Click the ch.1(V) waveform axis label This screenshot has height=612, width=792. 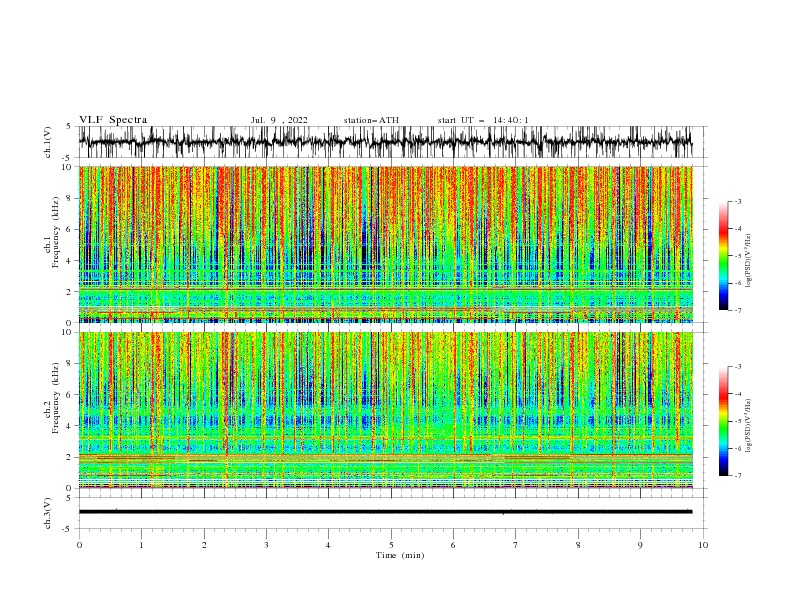(48, 142)
